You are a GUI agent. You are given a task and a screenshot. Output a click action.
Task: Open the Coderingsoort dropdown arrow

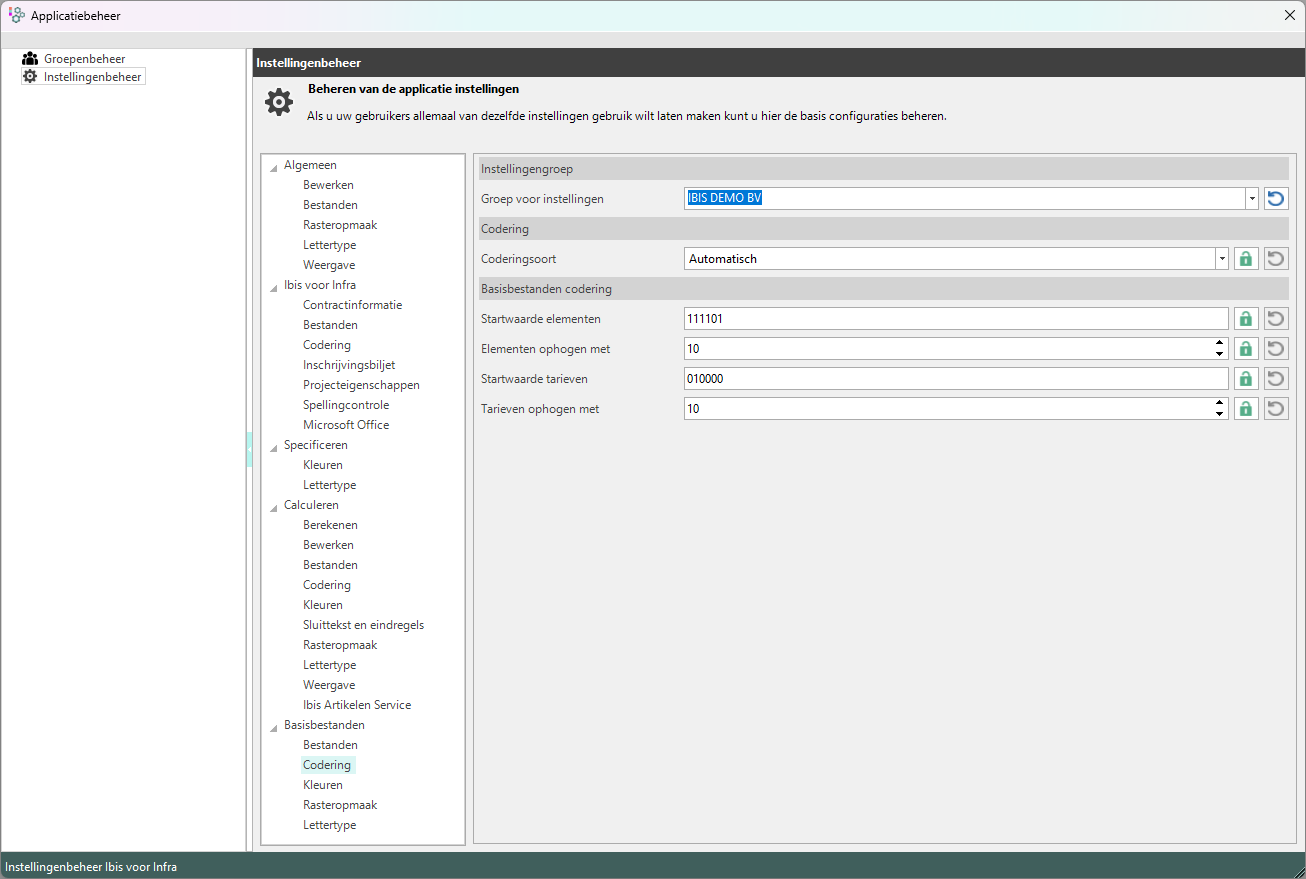1221,259
